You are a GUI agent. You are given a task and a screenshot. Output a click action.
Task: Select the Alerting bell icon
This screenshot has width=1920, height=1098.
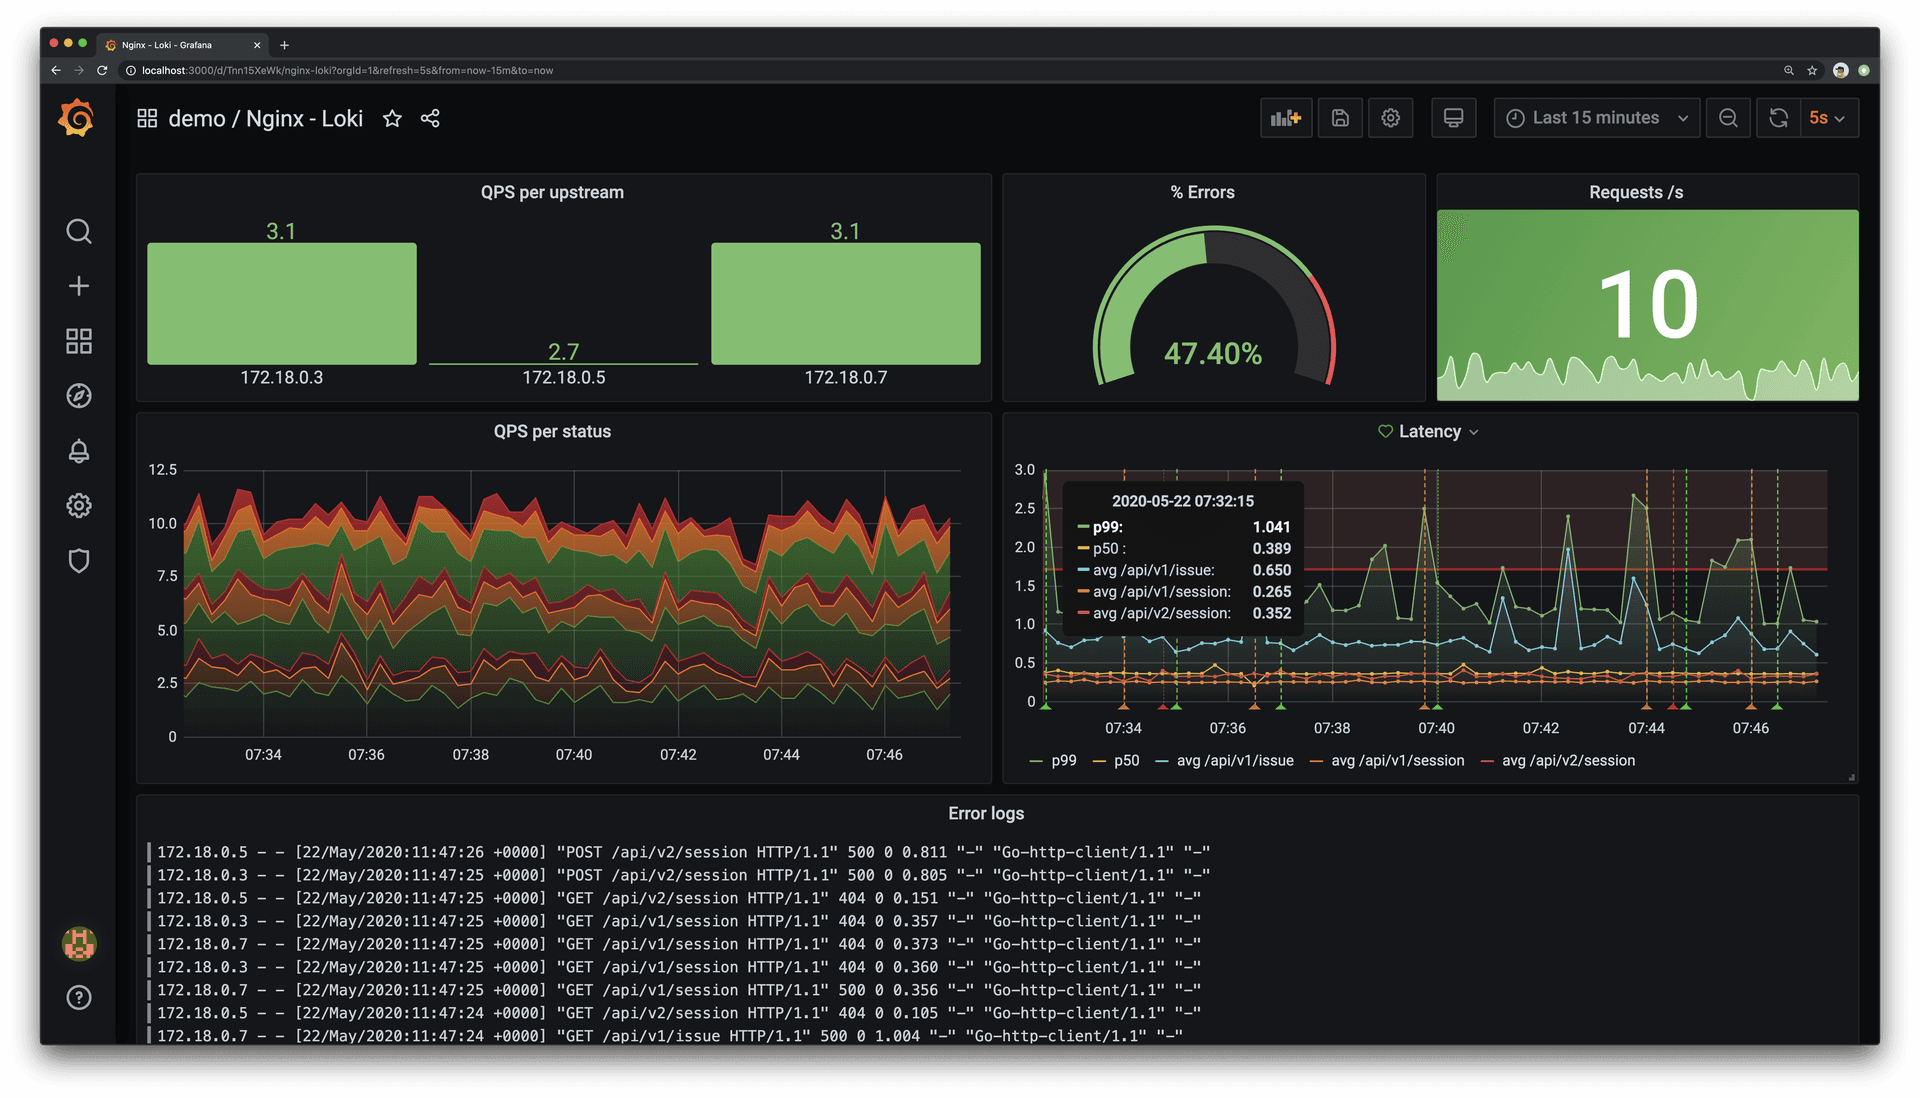[78, 451]
